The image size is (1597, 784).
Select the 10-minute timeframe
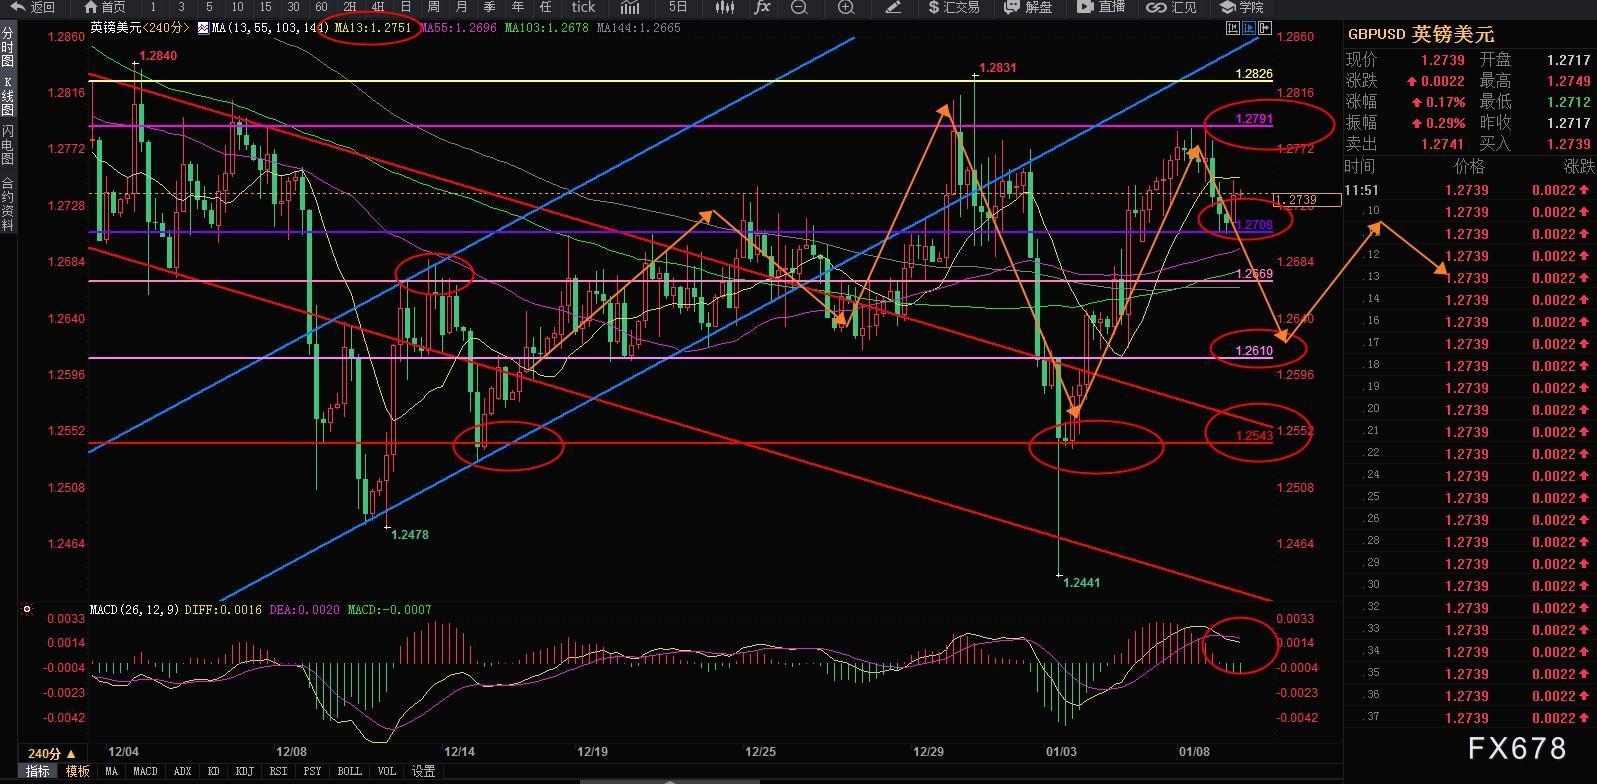(237, 7)
